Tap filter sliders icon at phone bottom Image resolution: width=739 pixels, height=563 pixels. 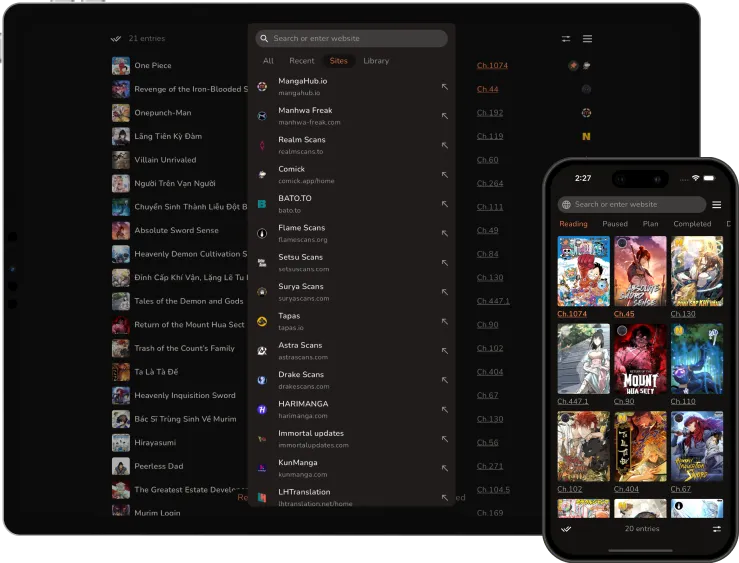(x=716, y=528)
